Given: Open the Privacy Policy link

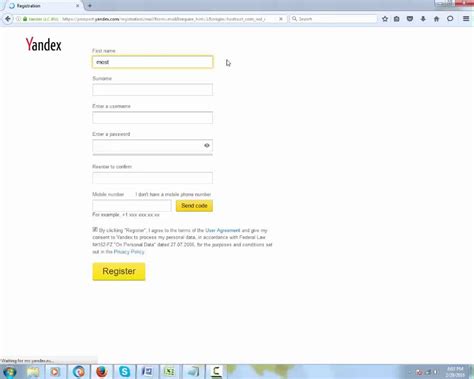Looking at the screenshot, I should [129, 252].
